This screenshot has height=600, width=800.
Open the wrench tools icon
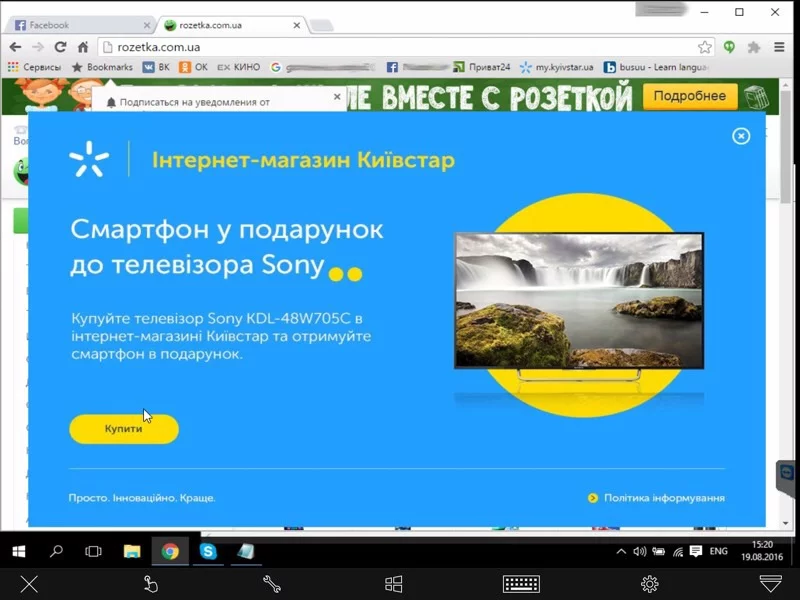(x=271, y=584)
